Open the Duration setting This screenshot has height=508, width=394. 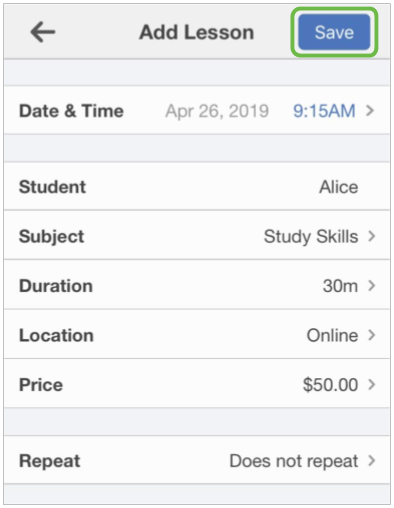(x=197, y=285)
